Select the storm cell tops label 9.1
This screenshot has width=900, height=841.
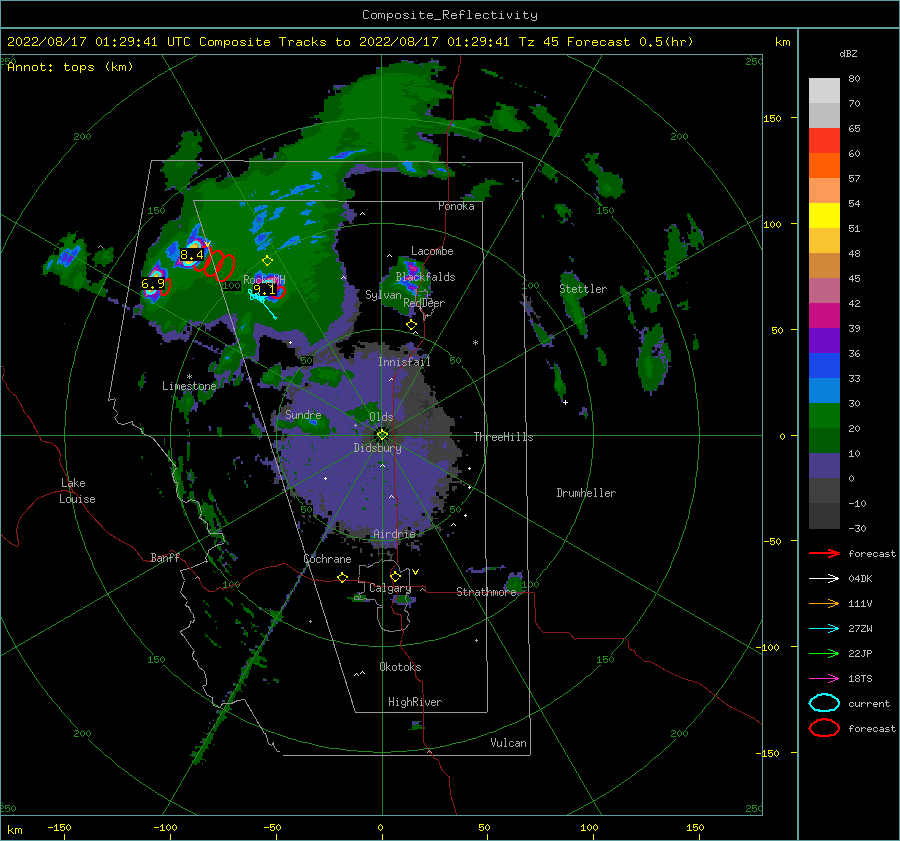(x=264, y=289)
